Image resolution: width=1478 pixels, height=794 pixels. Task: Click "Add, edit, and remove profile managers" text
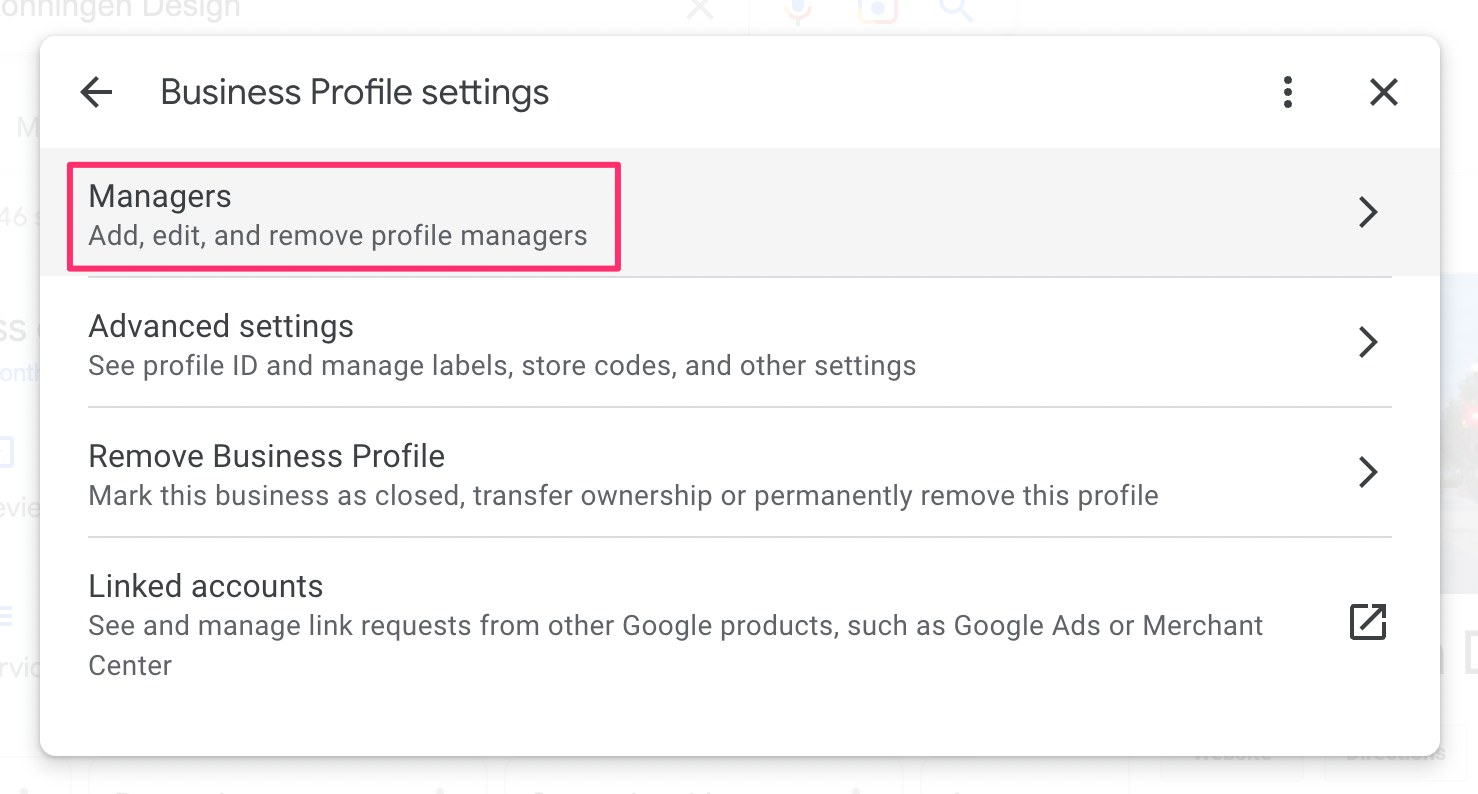(x=337, y=236)
